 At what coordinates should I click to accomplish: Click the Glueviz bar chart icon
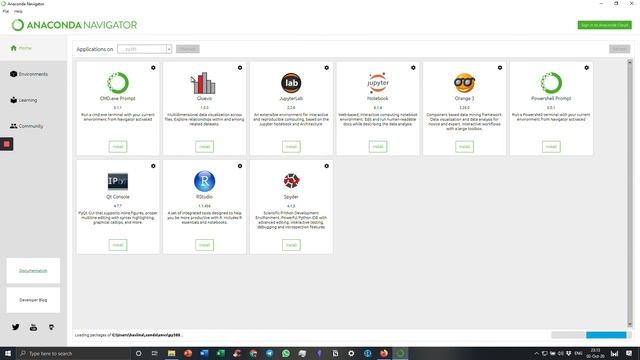(203, 83)
